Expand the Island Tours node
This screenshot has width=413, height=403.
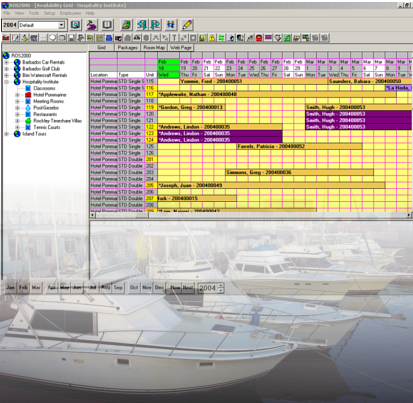pyautogui.click(x=6, y=134)
